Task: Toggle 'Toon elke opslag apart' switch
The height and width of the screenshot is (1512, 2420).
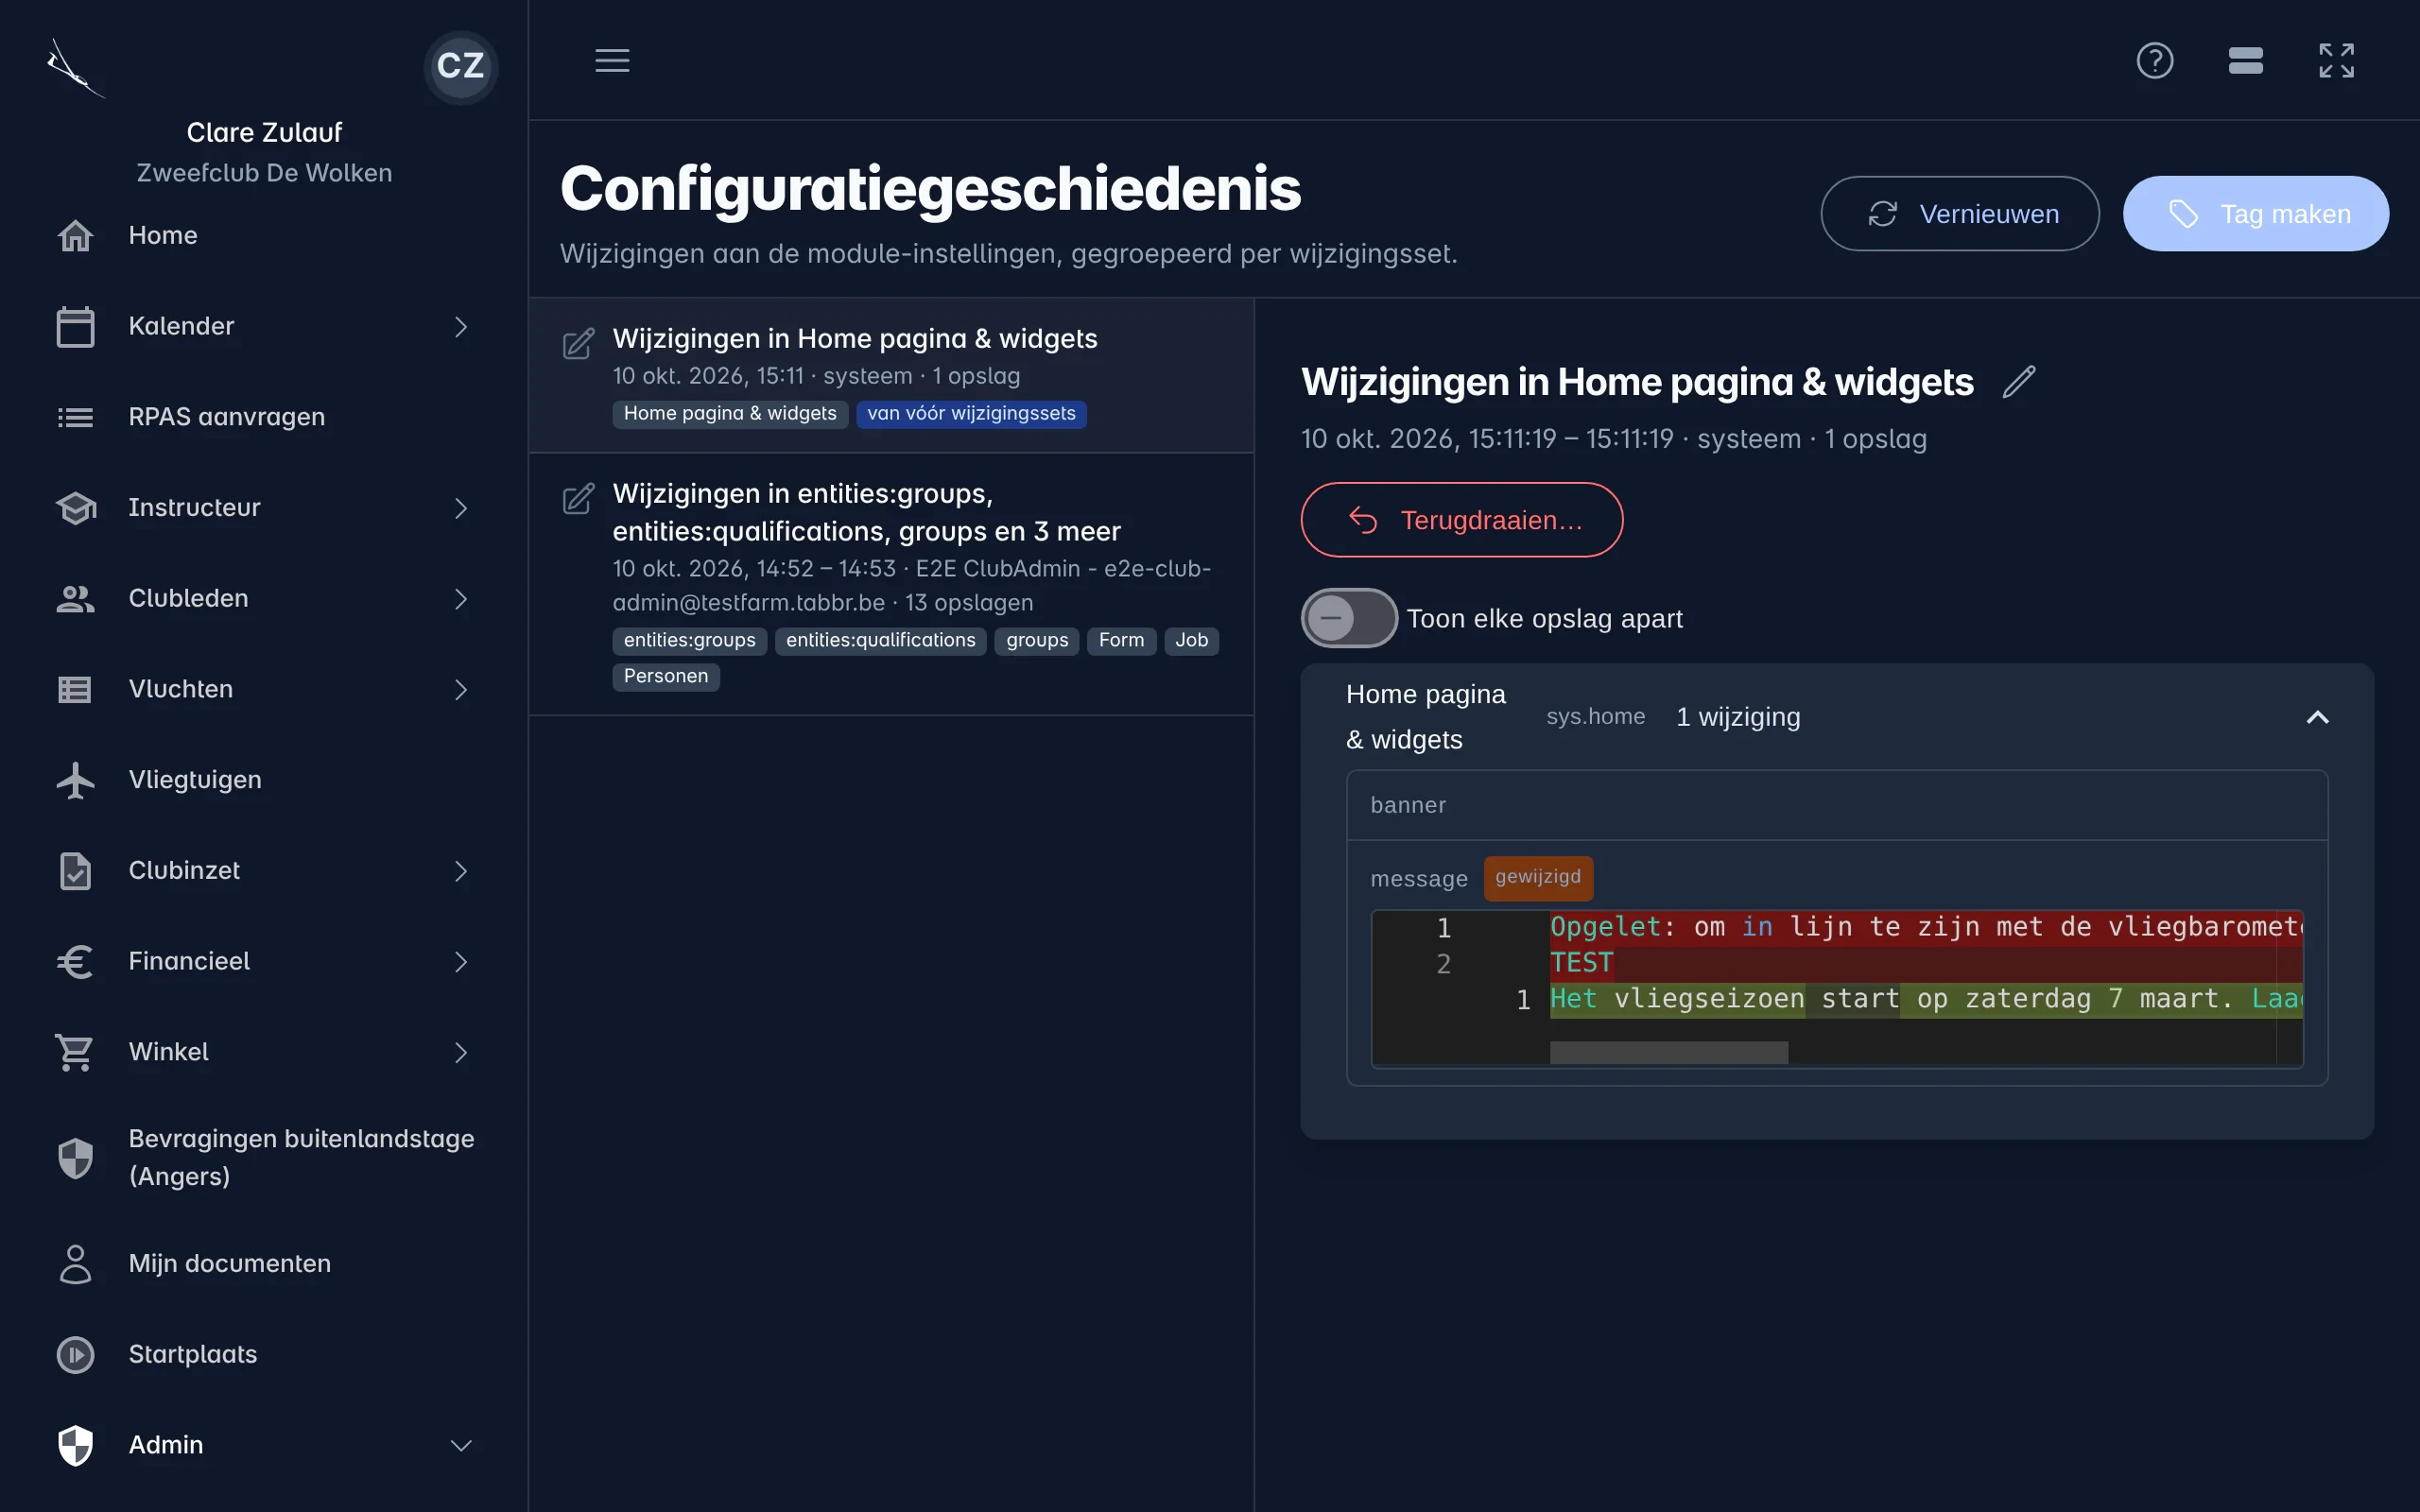Action: (x=1349, y=618)
